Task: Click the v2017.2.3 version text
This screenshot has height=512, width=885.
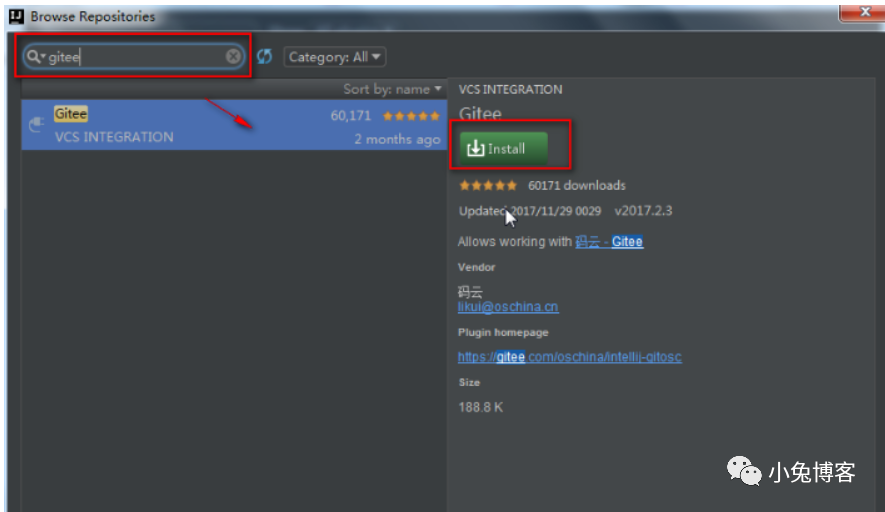Action: (643, 211)
